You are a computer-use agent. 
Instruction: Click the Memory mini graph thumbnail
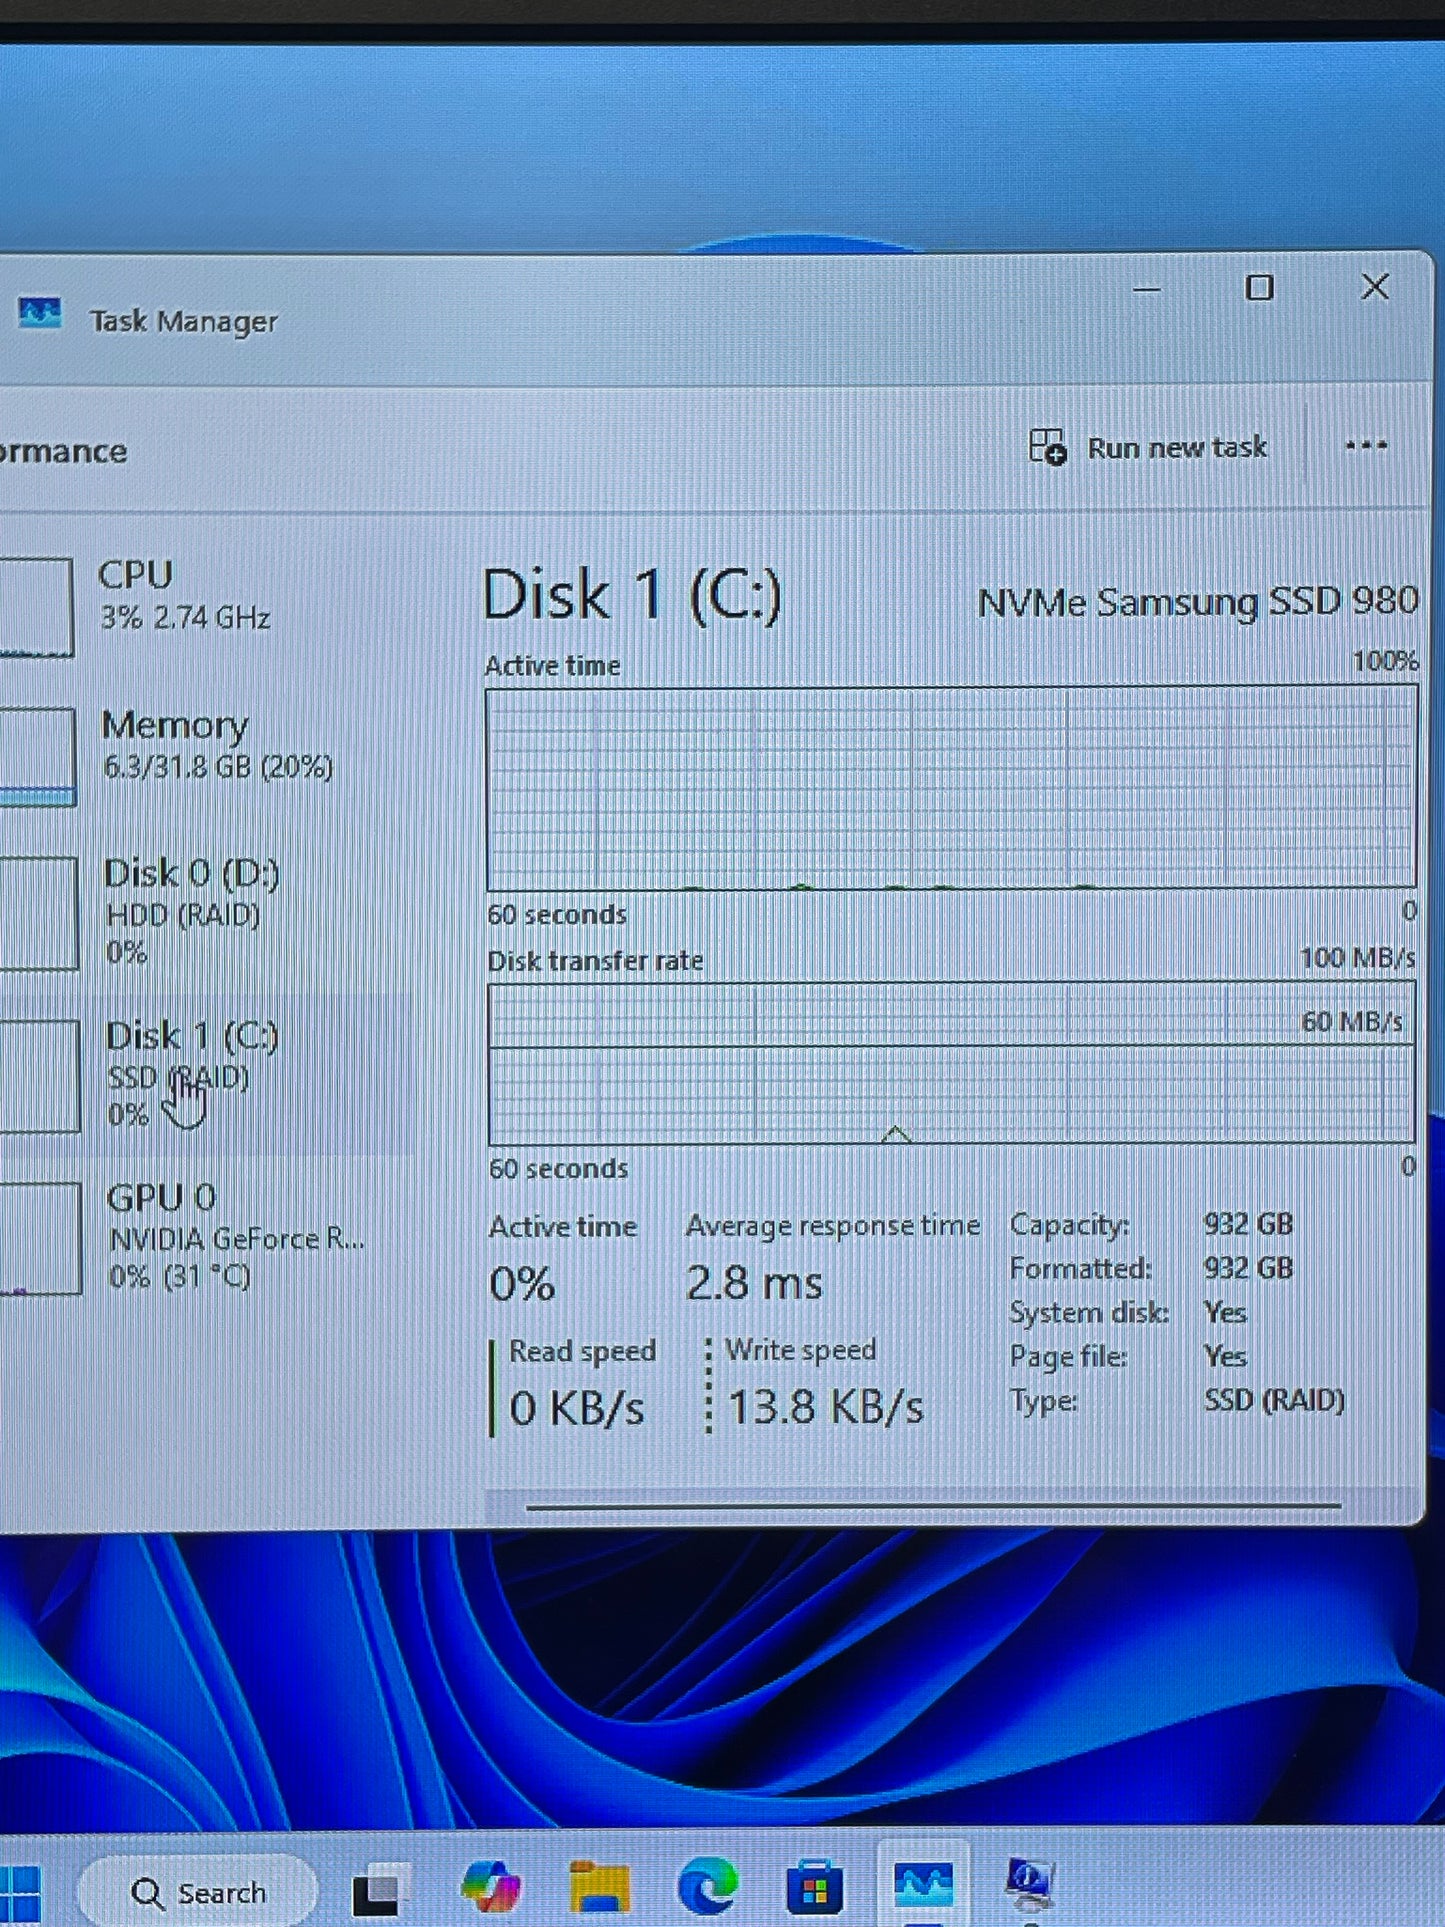(x=37, y=757)
